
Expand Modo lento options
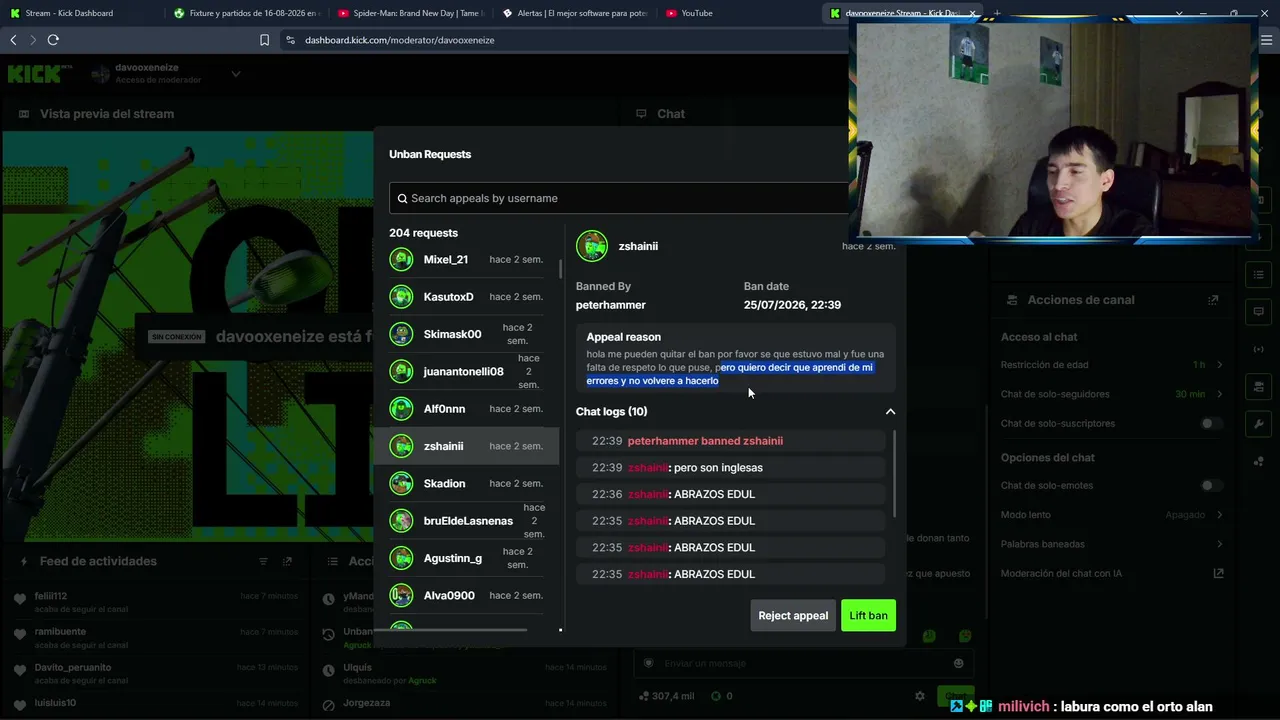1220,515
